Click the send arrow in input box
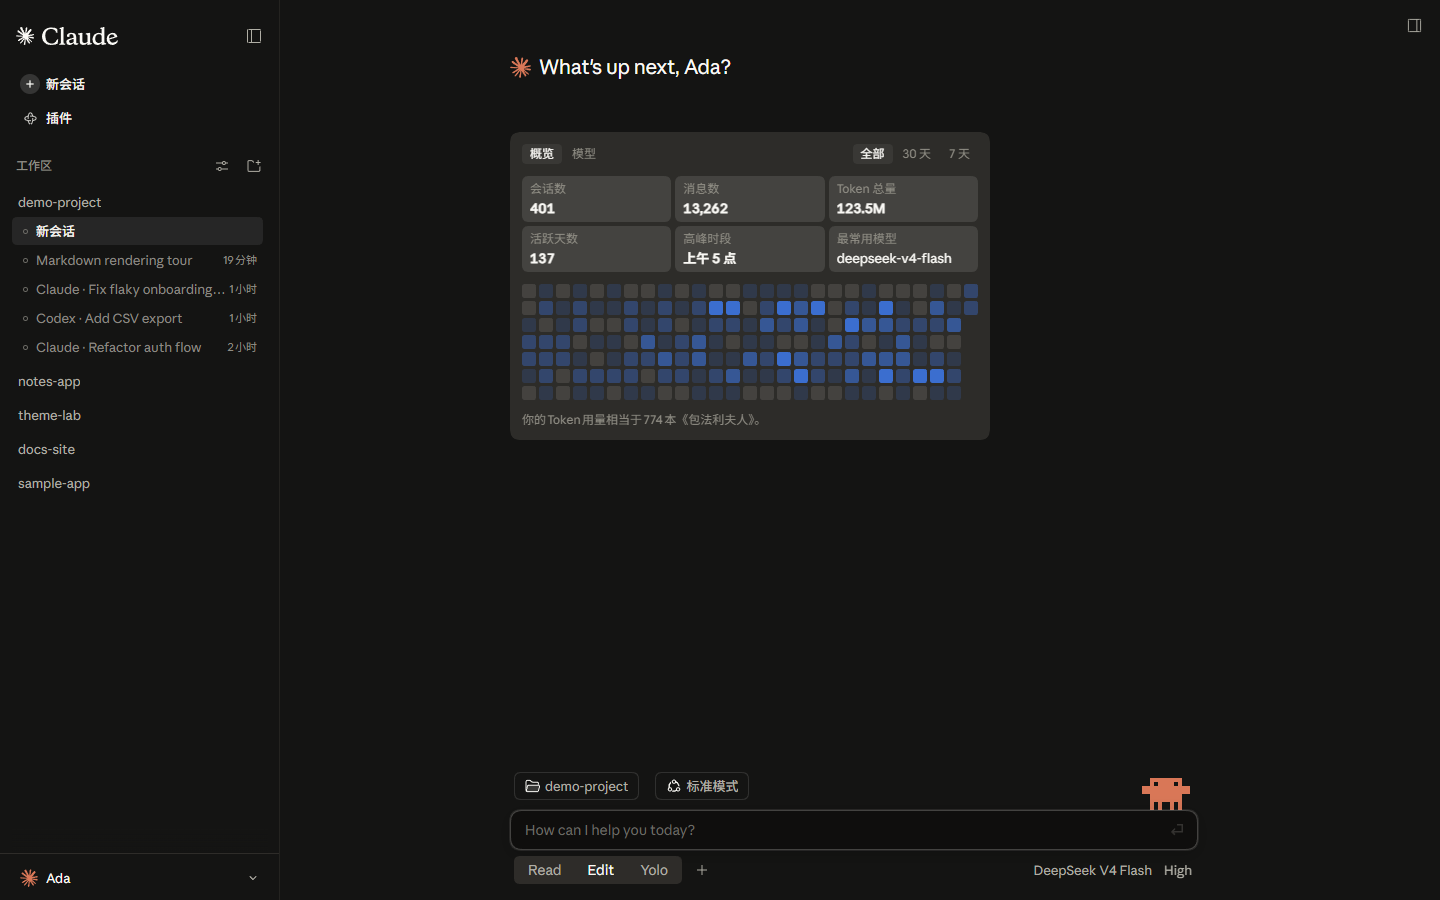The image size is (1440, 900). point(1177,829)
